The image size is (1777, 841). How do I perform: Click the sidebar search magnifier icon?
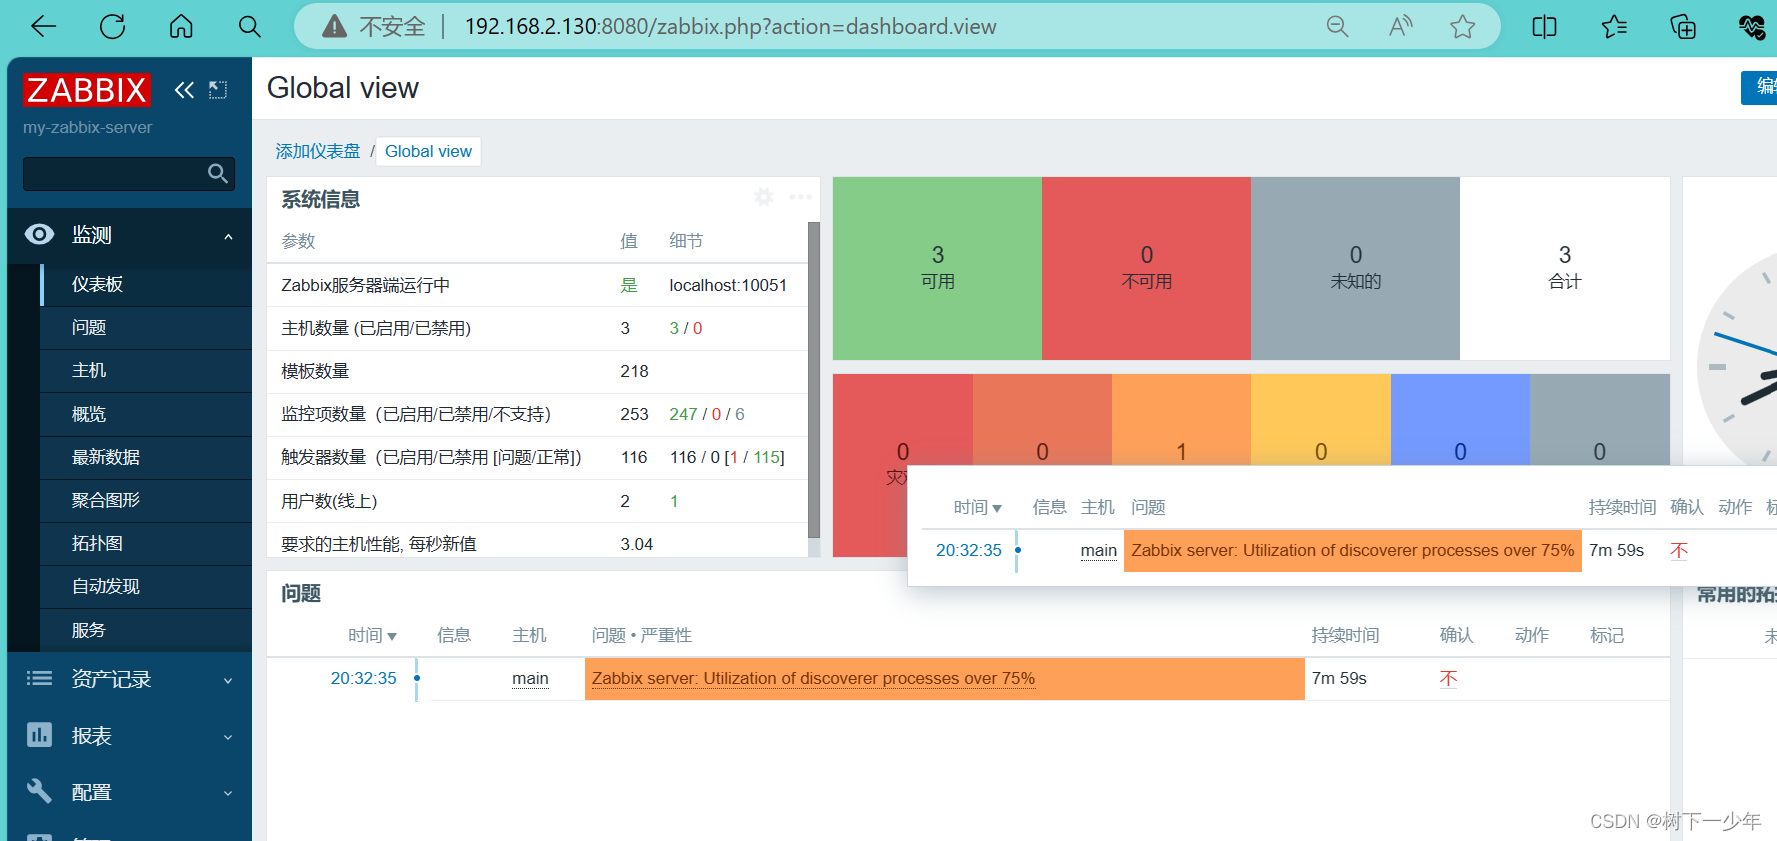tap(217, 173)
